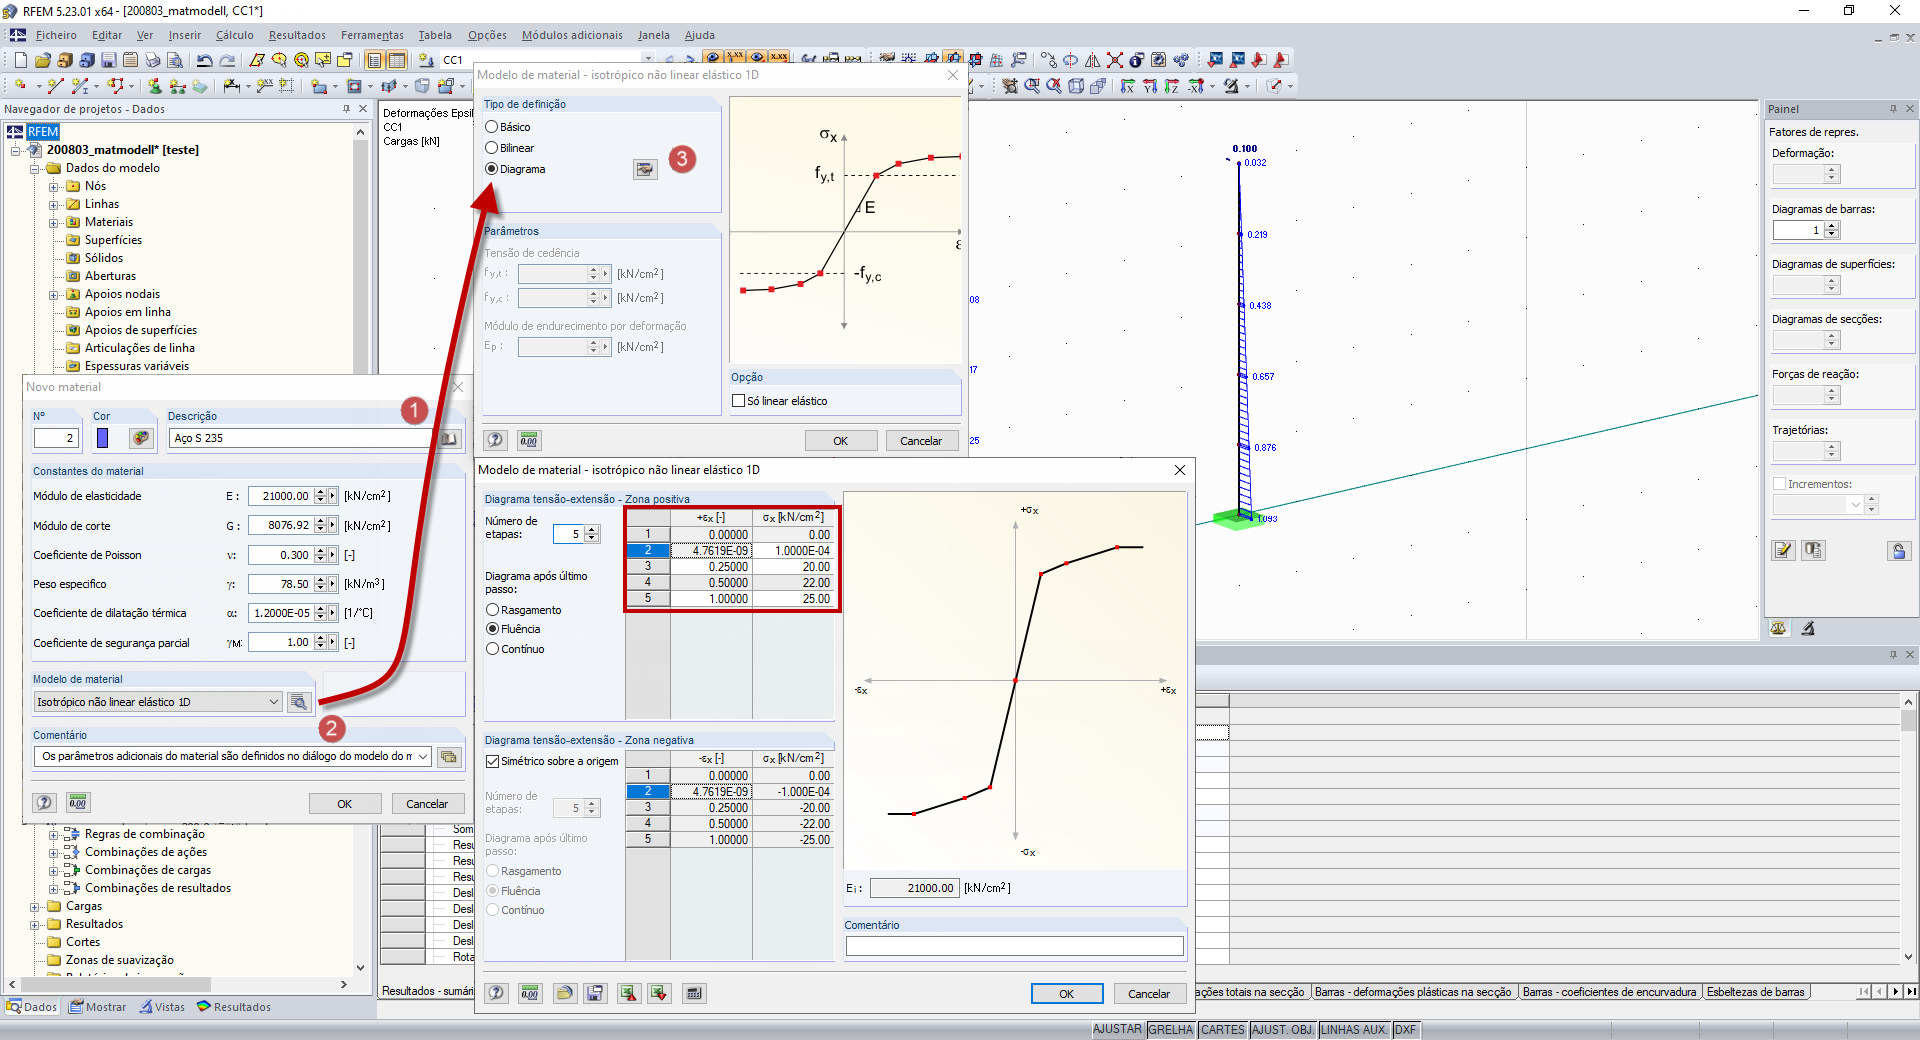Import diagram table from Excel

pos(658,993)
